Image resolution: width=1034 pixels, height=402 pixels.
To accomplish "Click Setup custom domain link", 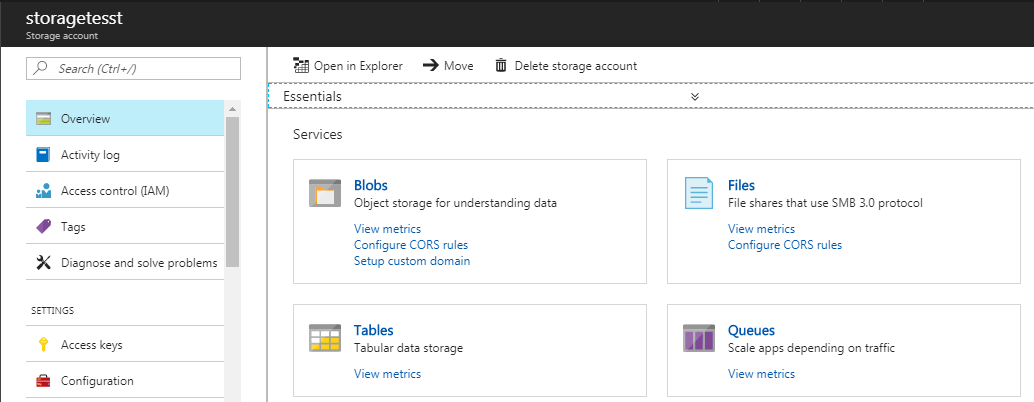I will coord(412,261).
